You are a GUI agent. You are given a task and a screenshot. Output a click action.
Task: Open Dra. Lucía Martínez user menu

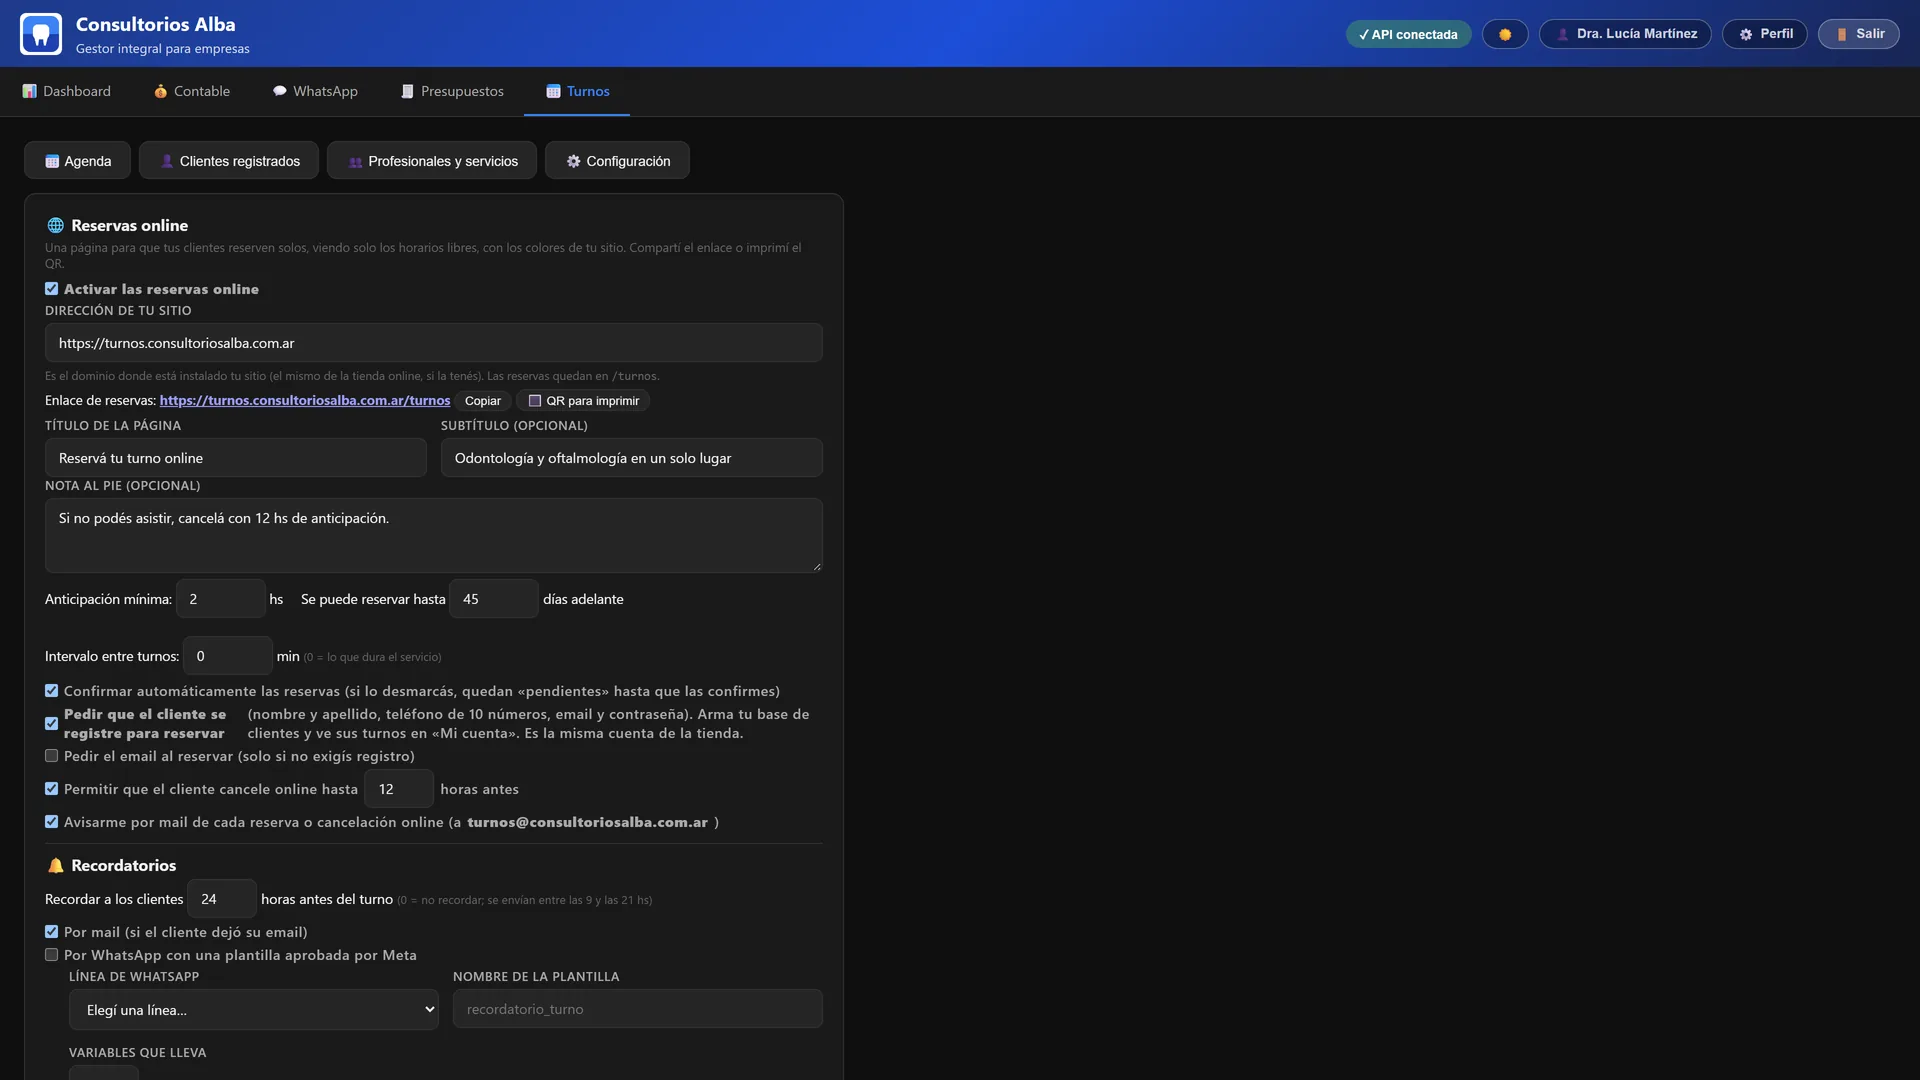1625,34
